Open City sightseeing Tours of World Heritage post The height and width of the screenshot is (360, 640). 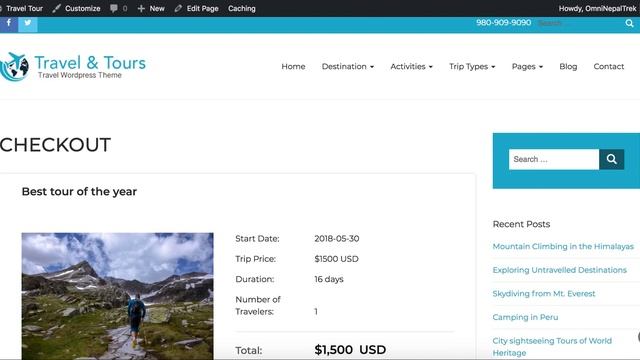552,347
